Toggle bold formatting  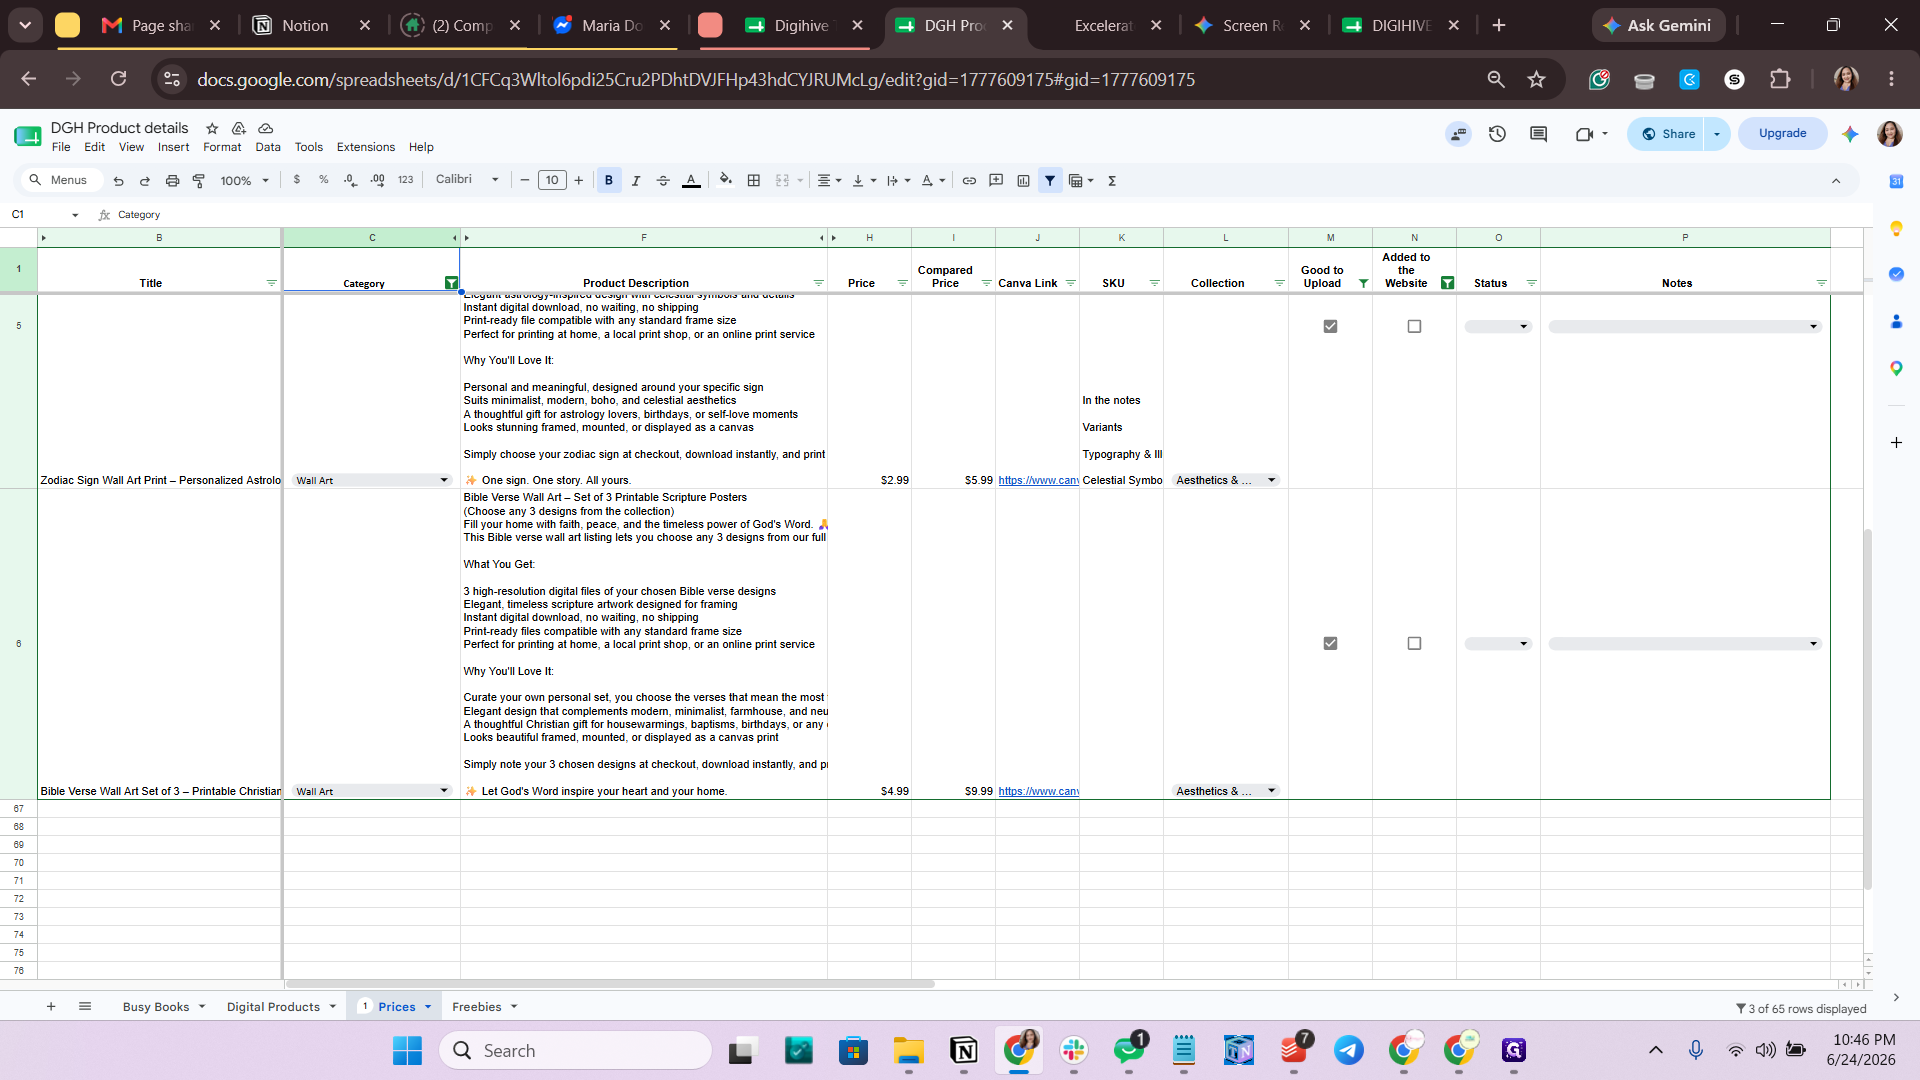point(609,180)
